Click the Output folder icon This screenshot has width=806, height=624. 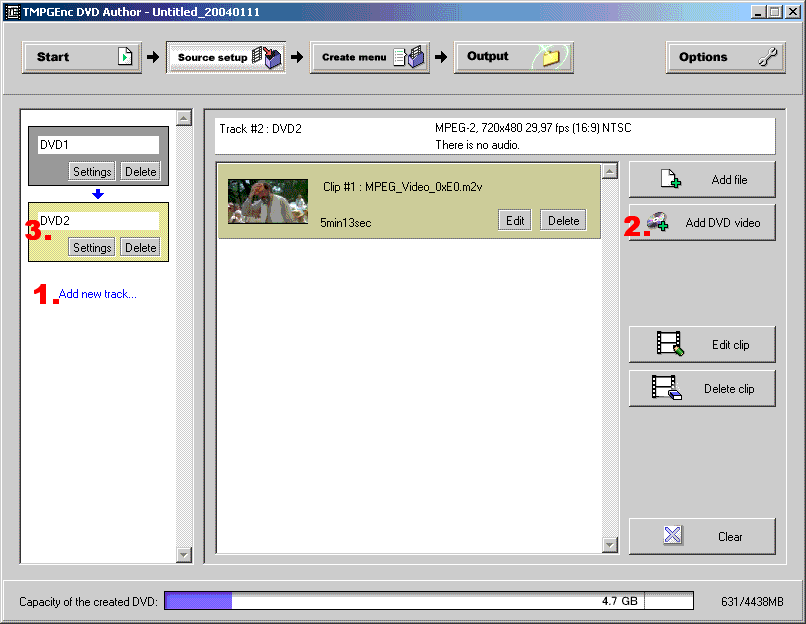click(551, 57)
